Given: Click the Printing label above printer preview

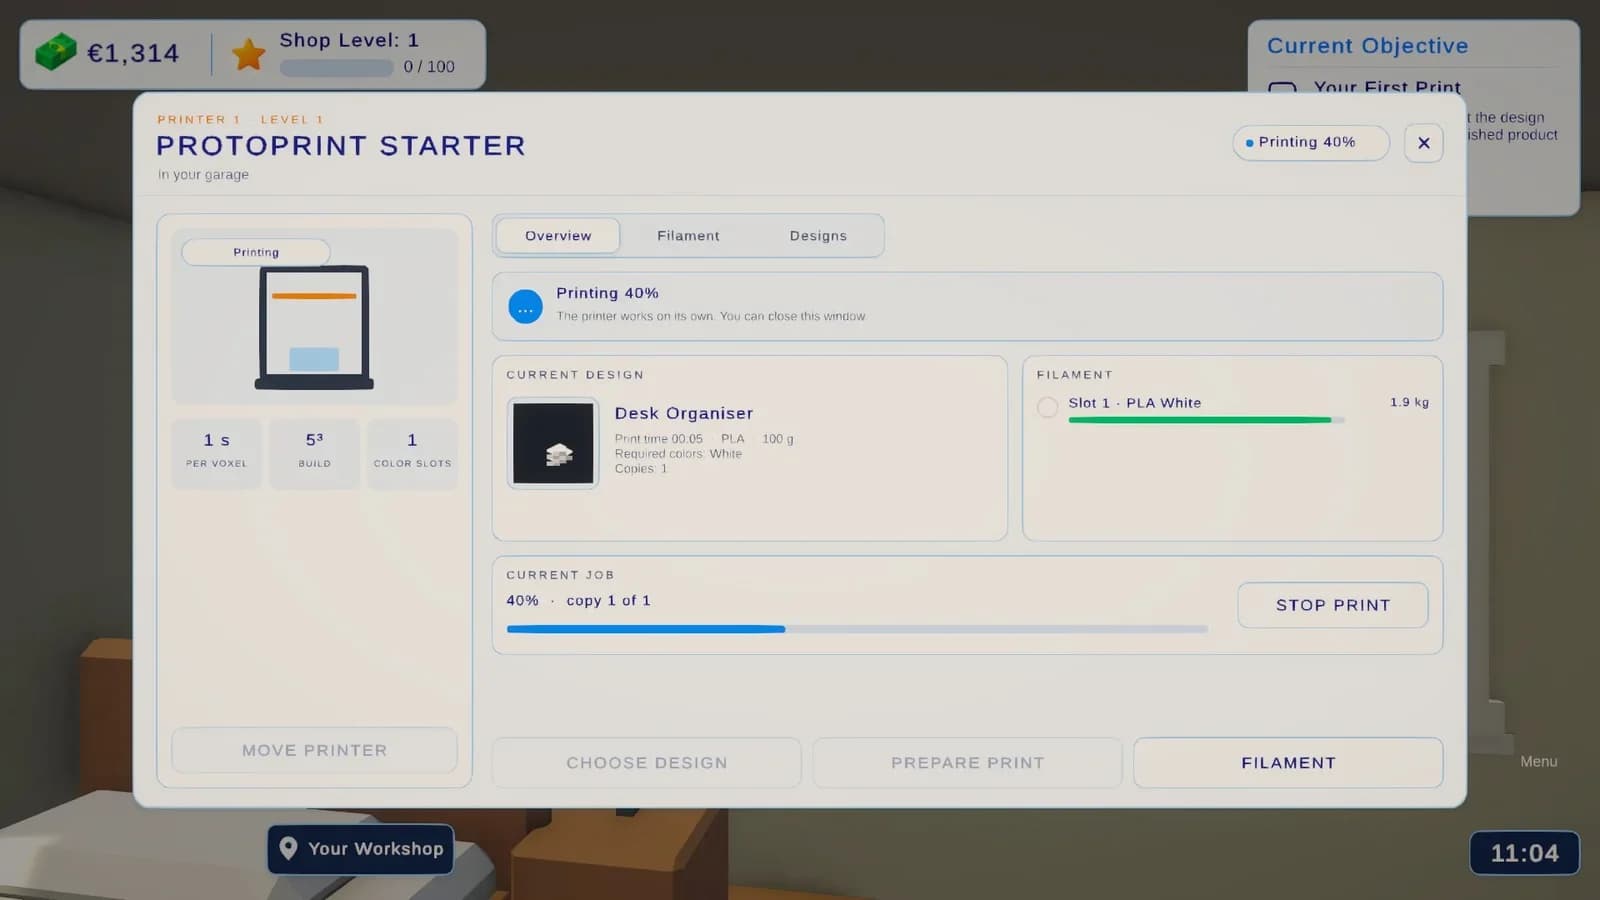Looking at the screenshot, I should (x=256, y=252).
